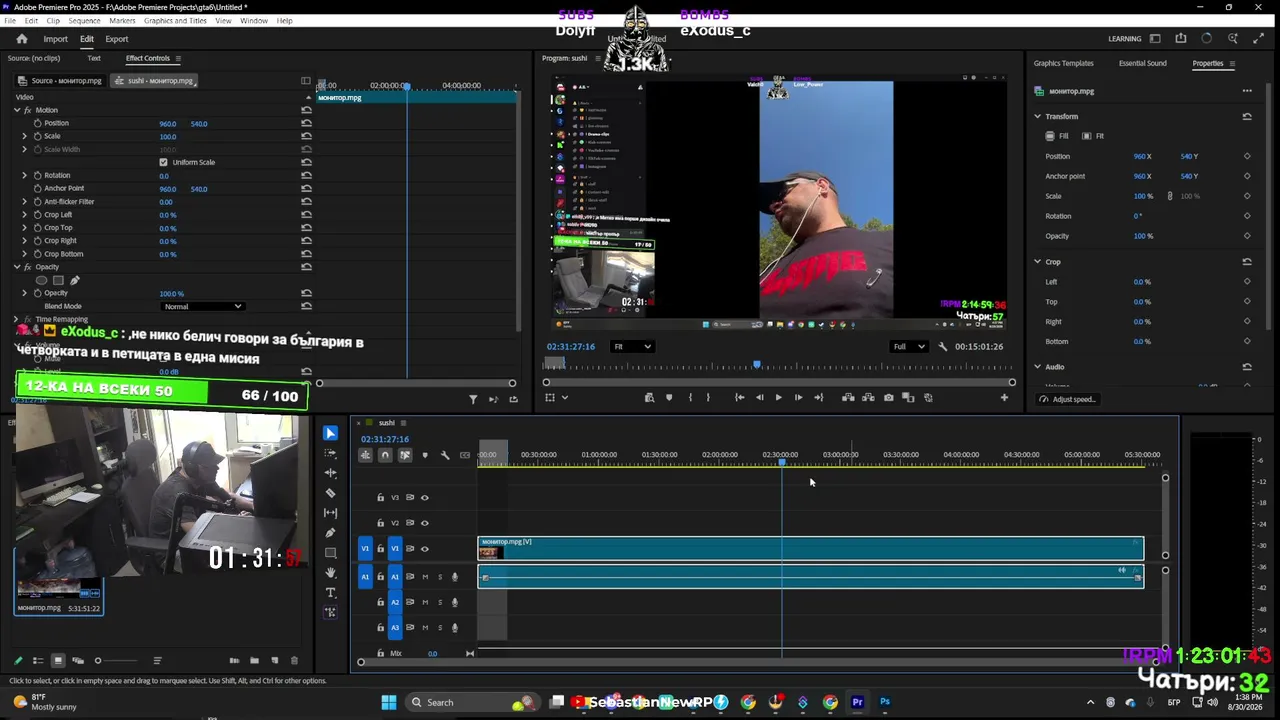Open the Program monitor button editor plus

click(x=1004, y=398)
